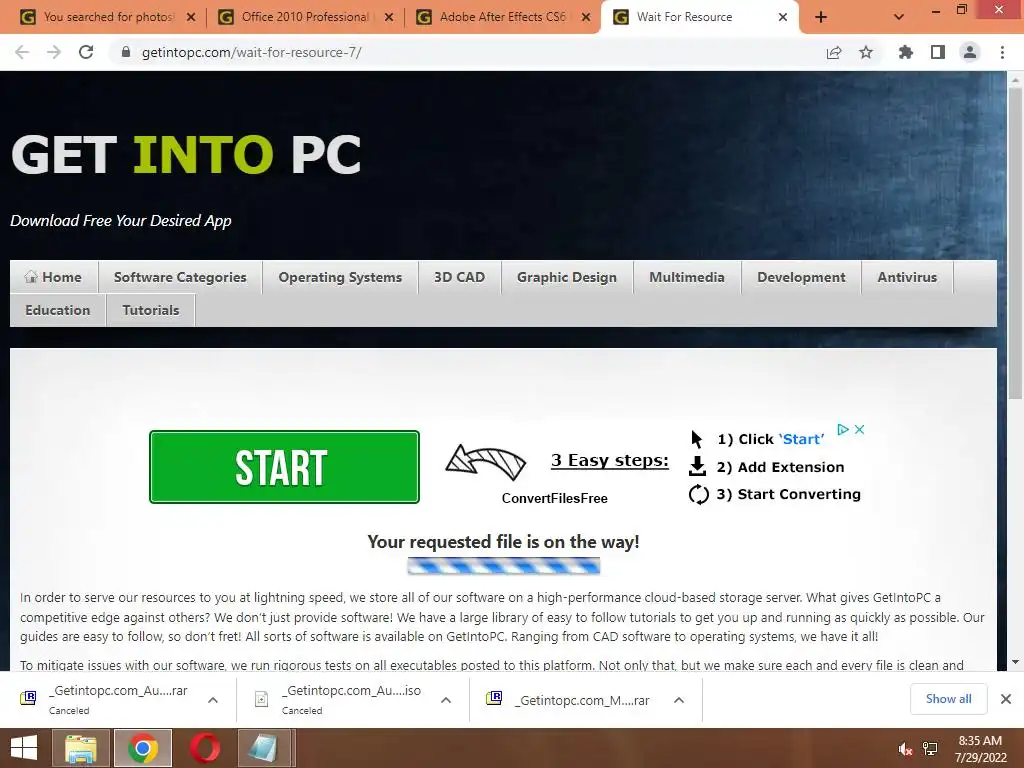Click Show all downloads button

coord(948,699)
